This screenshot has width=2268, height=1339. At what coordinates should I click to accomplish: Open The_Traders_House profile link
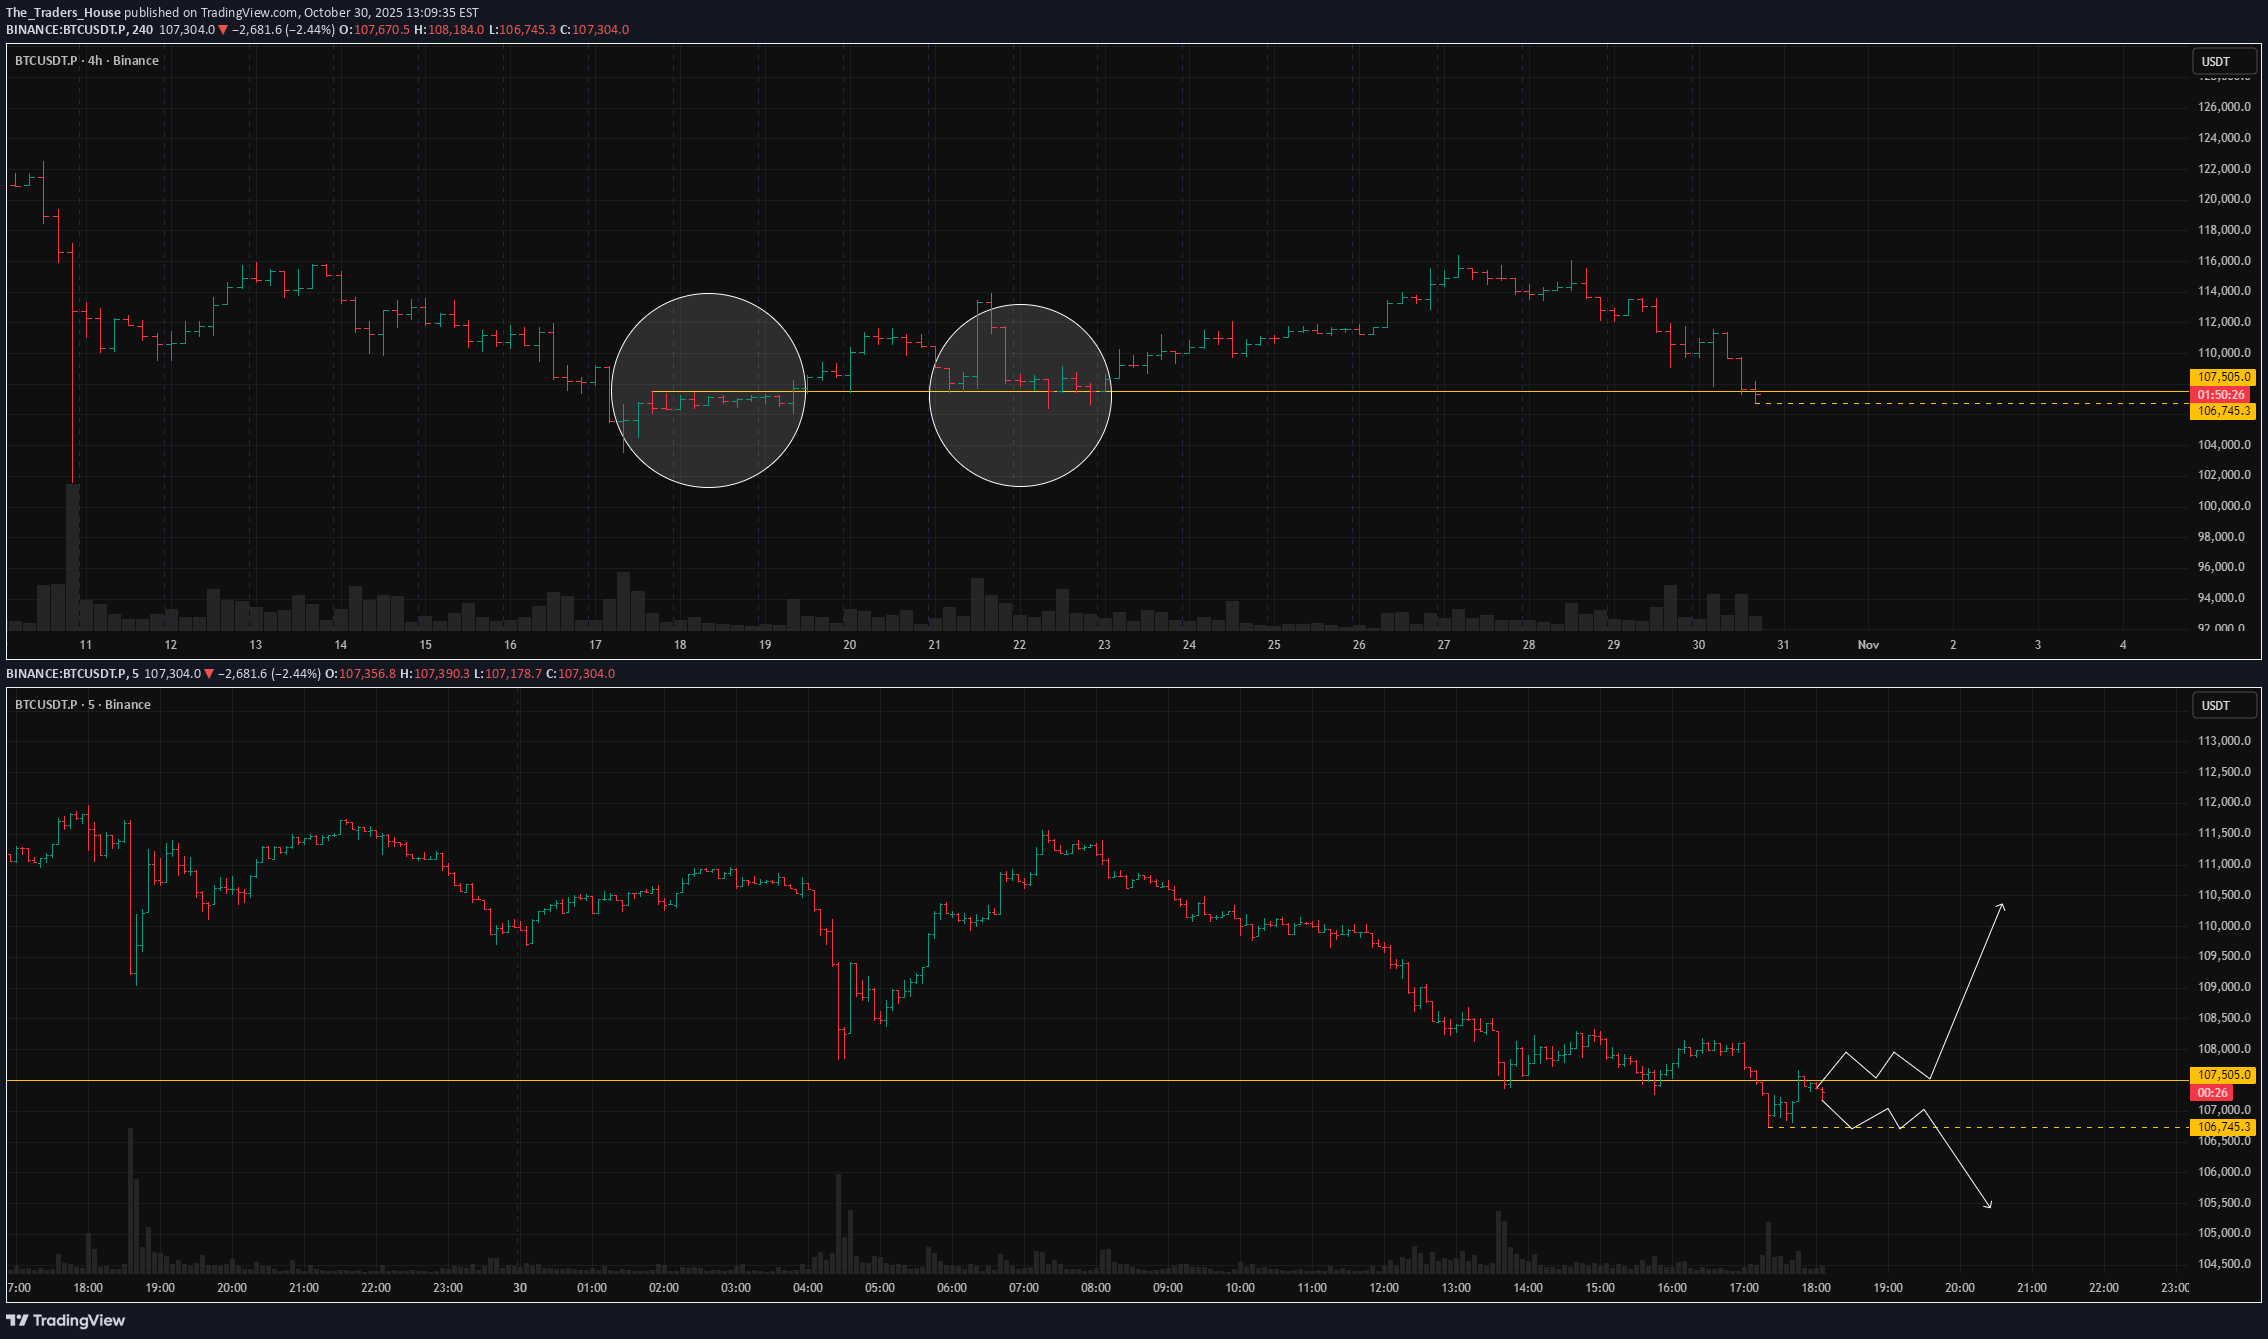point(62,12)
